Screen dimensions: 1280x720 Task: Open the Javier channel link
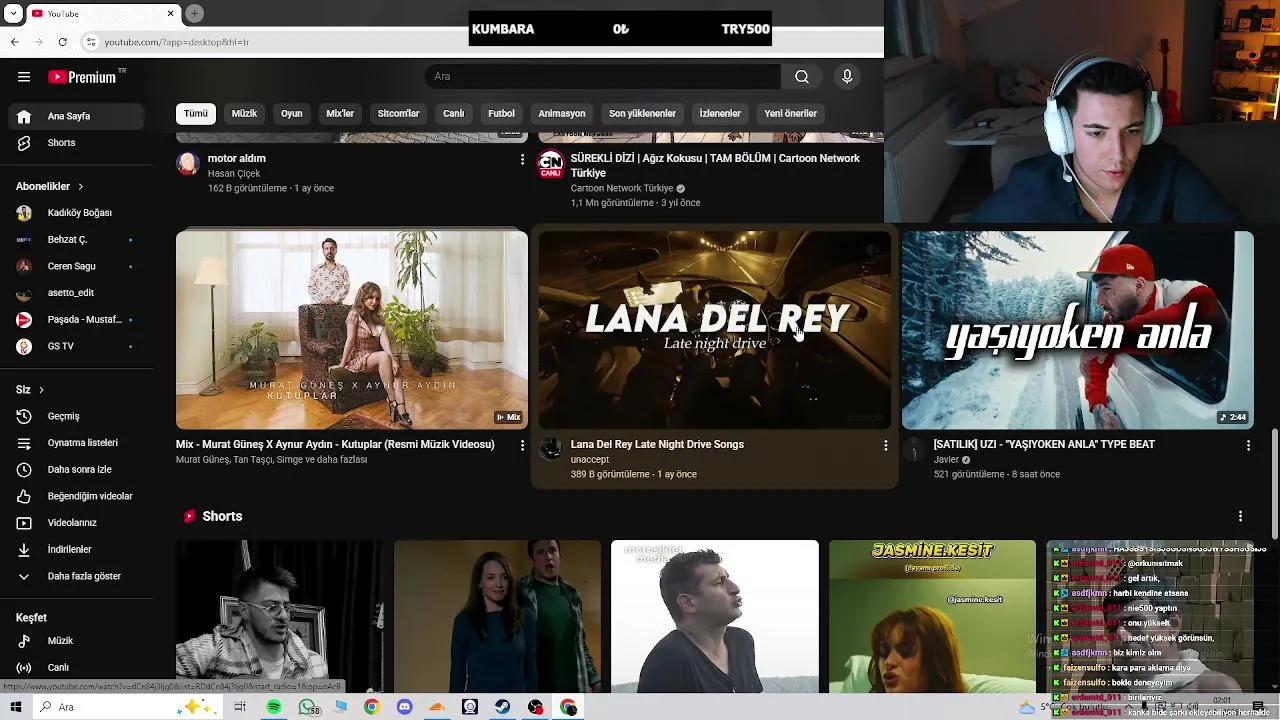(x=946, y=460)
